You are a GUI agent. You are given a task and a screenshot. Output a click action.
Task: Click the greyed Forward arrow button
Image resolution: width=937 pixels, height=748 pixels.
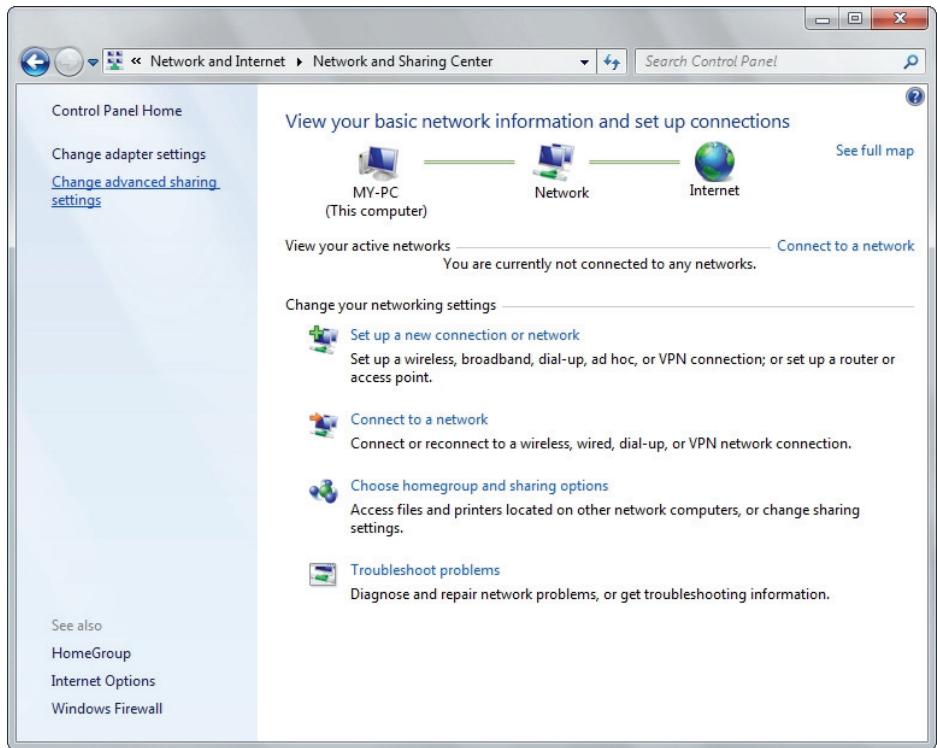click(69, 62)
